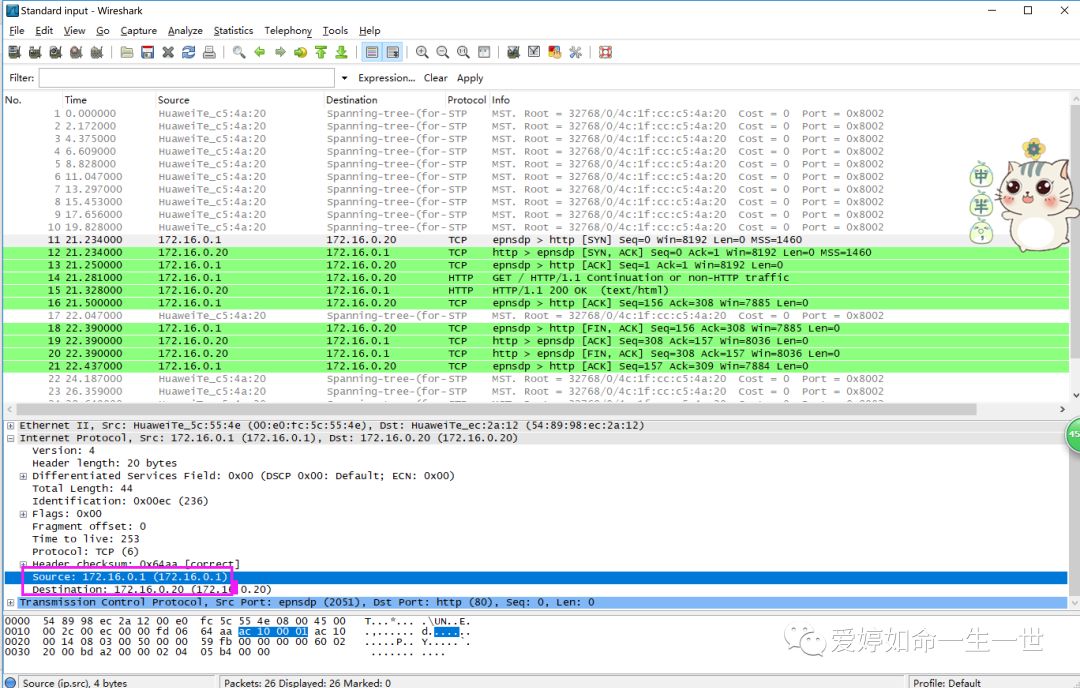
Task: Expand Differentiated Services Field node
Action: [23, 476]
